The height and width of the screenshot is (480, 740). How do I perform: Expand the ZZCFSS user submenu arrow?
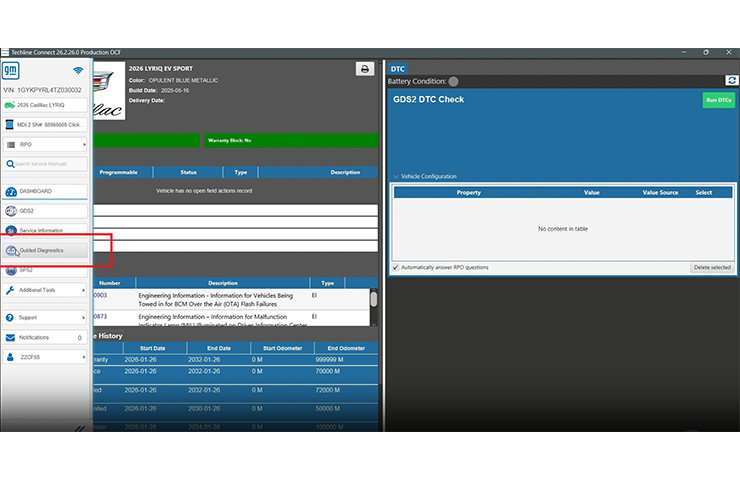click(x=84, y=357)
